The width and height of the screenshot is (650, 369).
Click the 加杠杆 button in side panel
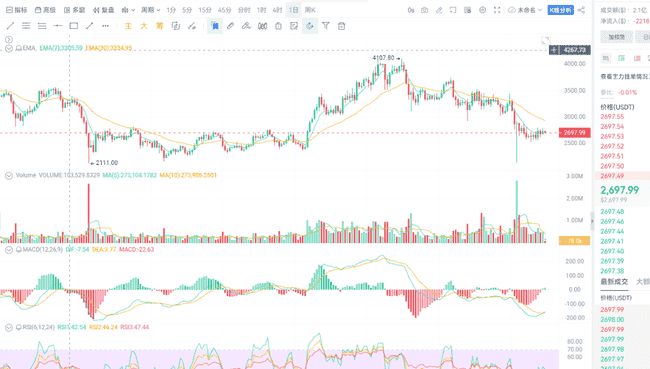pos(617,37)
